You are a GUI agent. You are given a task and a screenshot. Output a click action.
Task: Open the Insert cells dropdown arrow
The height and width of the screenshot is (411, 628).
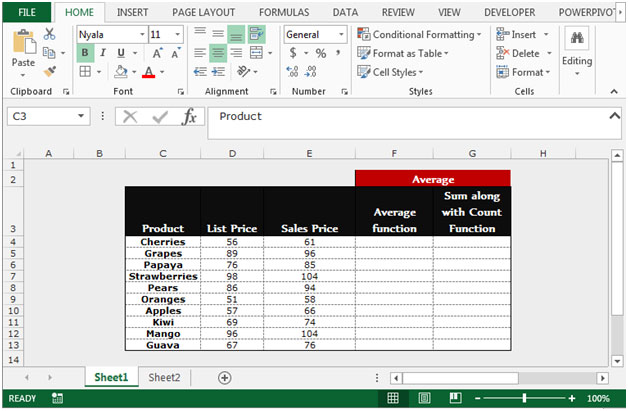click(546, 34)
